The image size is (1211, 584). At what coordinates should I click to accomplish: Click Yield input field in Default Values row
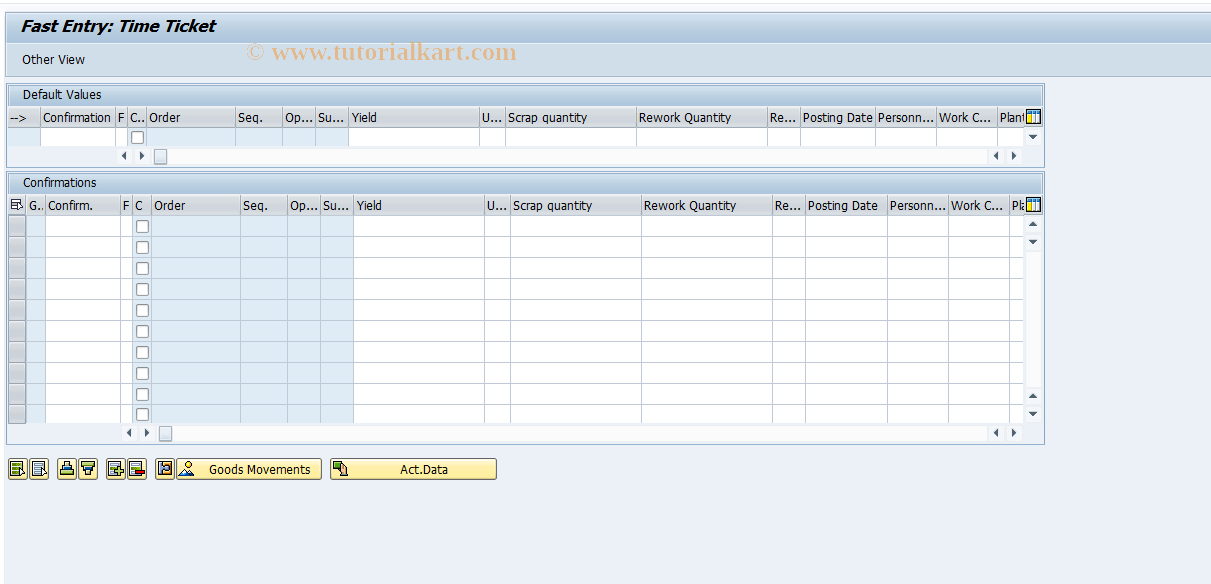[414, 137]
